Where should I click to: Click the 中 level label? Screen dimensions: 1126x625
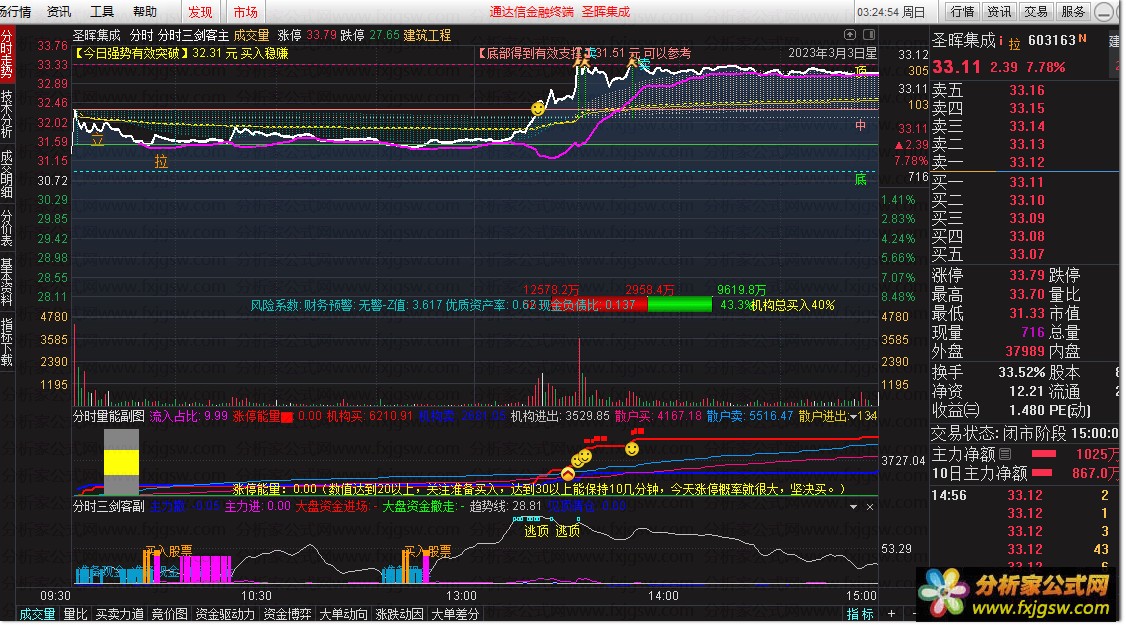tap(860, 126)
